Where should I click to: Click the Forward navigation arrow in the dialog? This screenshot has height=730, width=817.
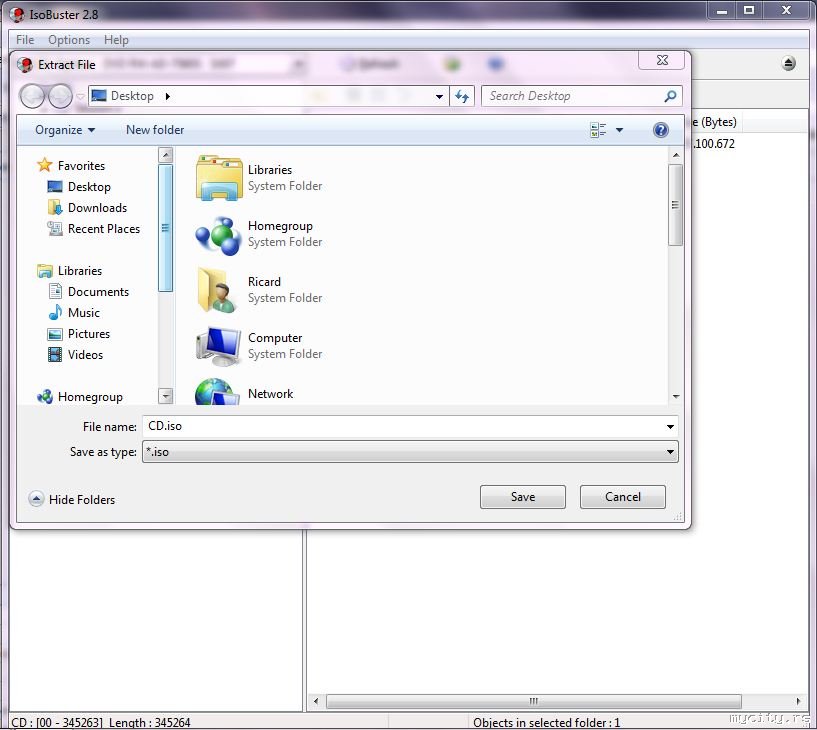click(60, 96)
